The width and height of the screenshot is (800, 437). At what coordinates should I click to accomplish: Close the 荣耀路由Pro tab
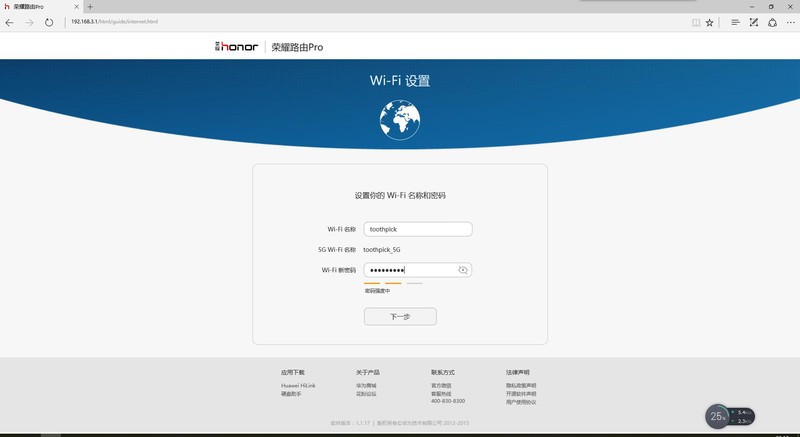(77, 7)
